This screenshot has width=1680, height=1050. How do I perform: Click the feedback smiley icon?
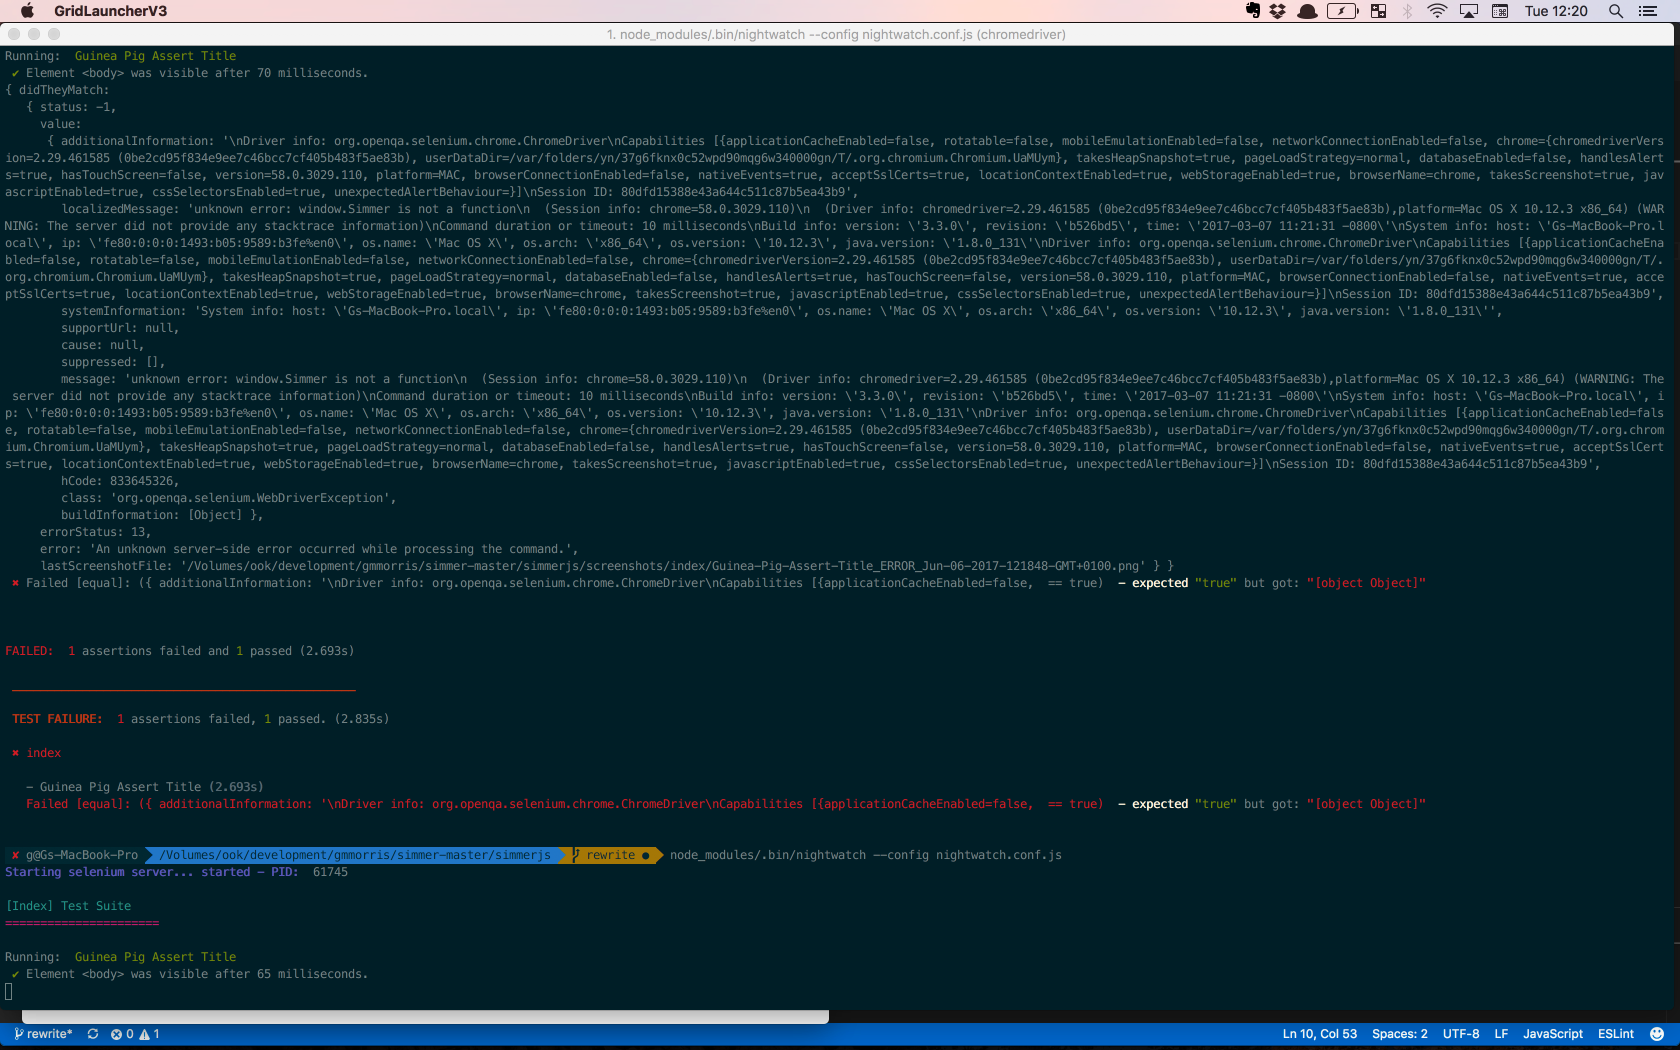click(1657, 1034)
